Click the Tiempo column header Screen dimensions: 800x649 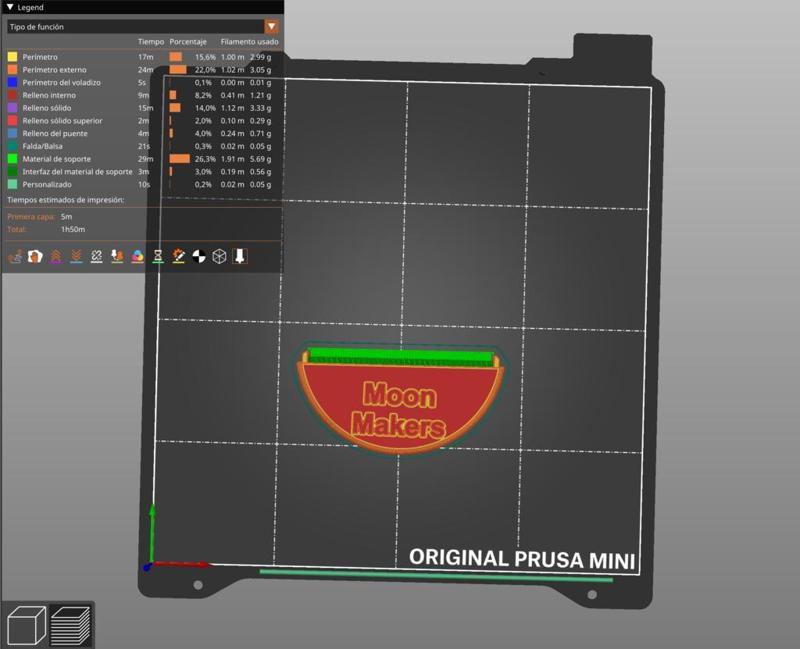coord(151,41)
